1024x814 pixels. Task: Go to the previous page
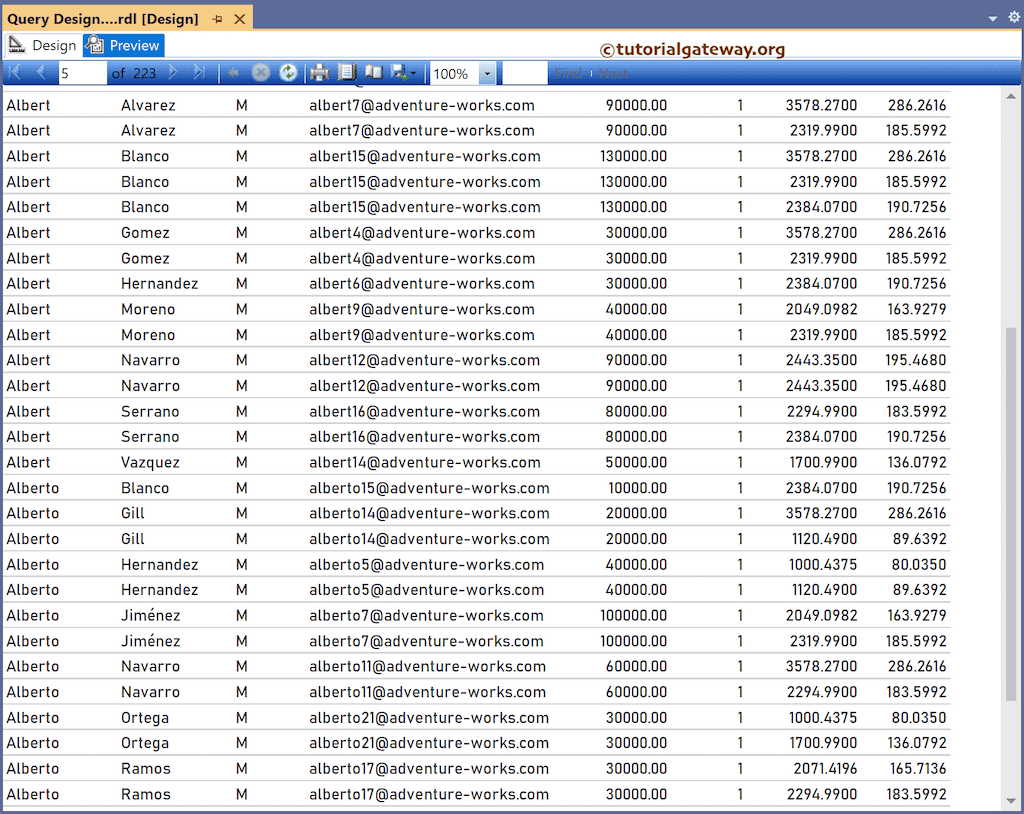pyautogui.click(x=39, y=72)
